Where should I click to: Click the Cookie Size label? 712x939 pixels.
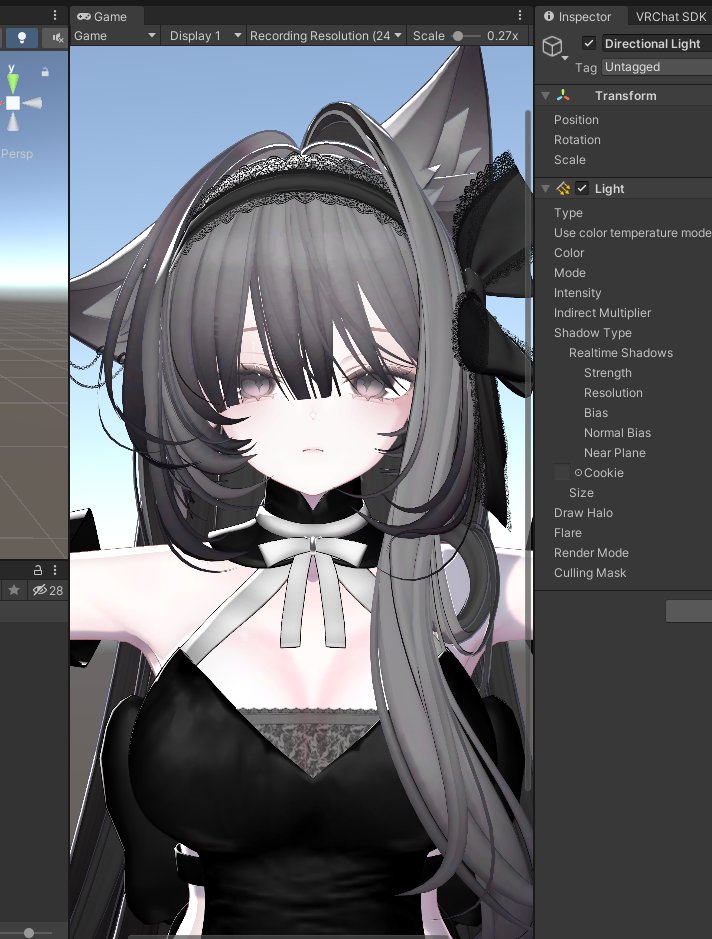click(581, 493)
